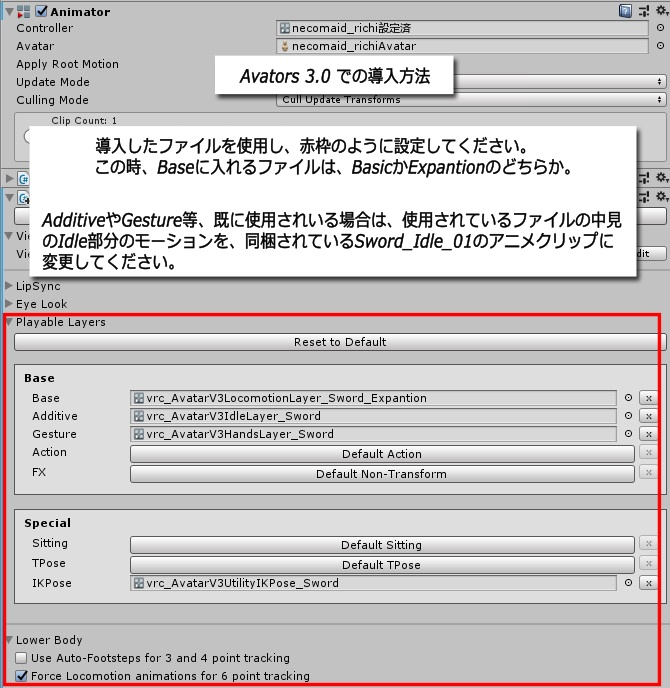Image resolution: width=670 pixels, height=688 pixels.
Task: Click the Default TPose button
Action: click(382, 565)
